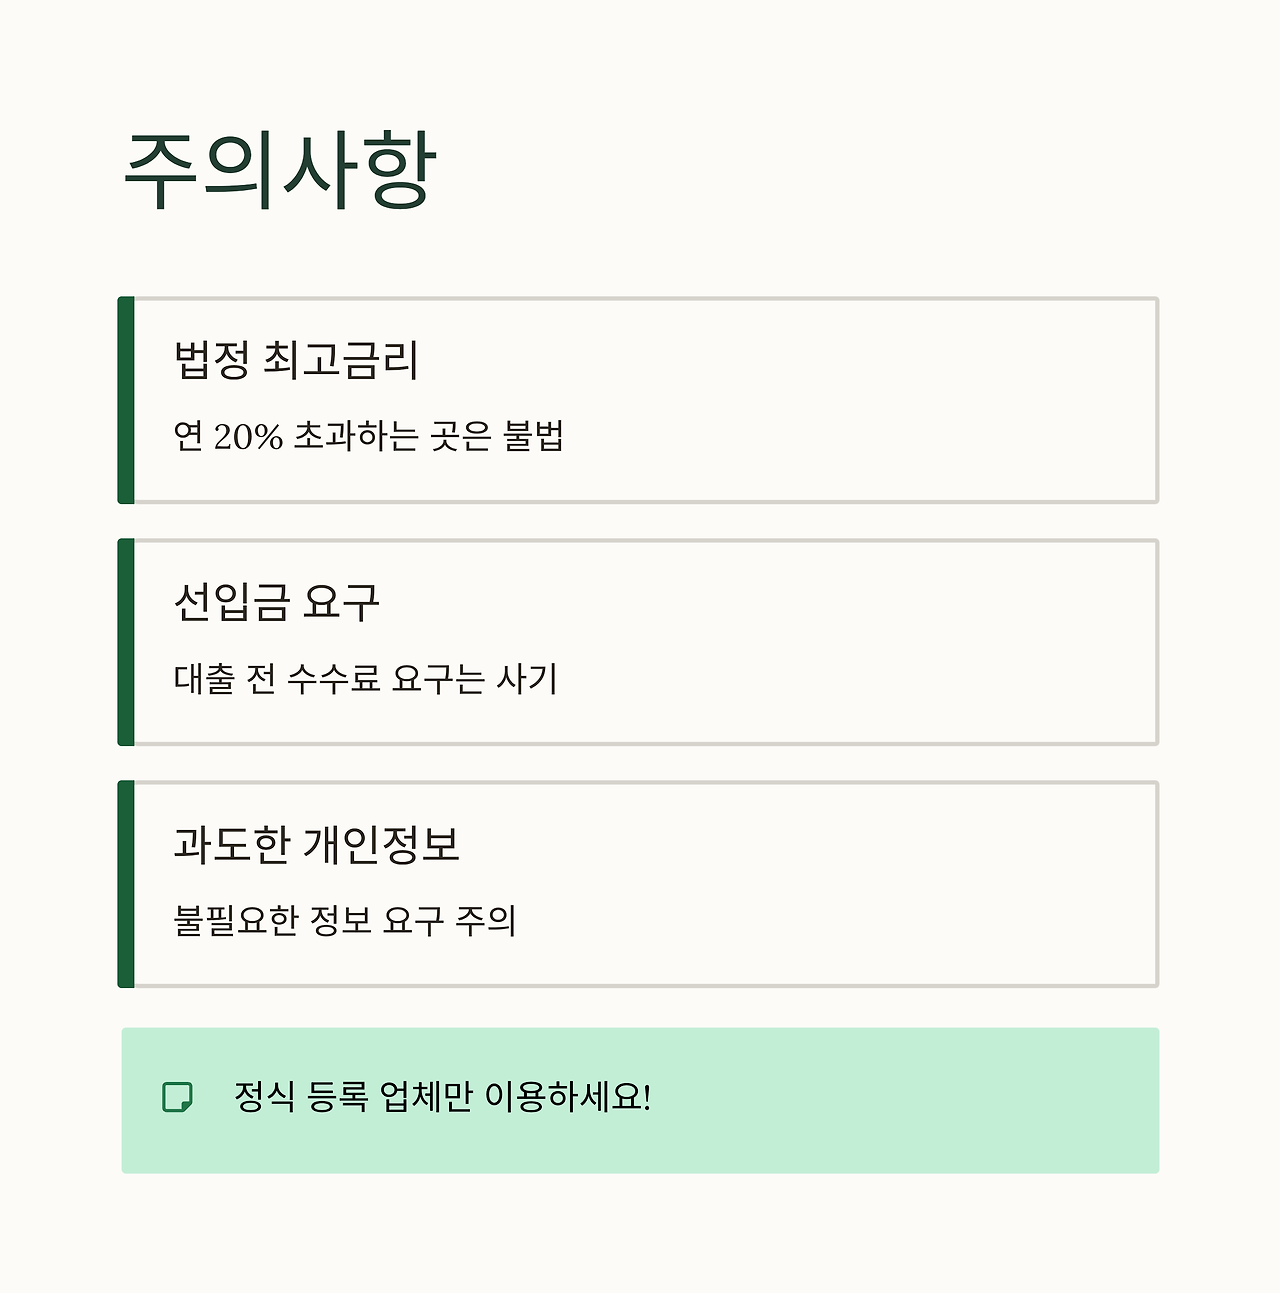Click the word 불법 in the first card

(x=534, y=436)
